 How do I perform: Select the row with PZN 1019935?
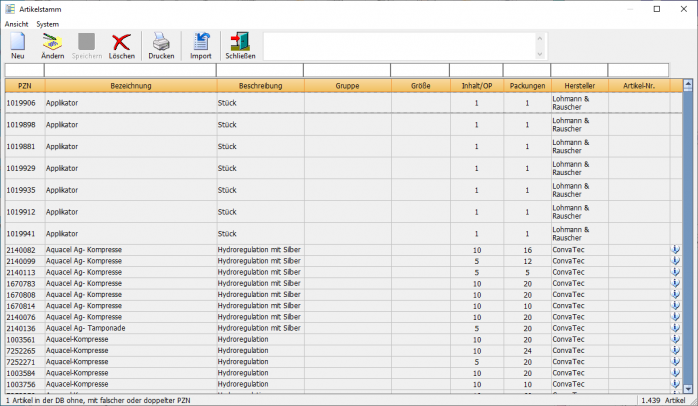tap(343, 190)
